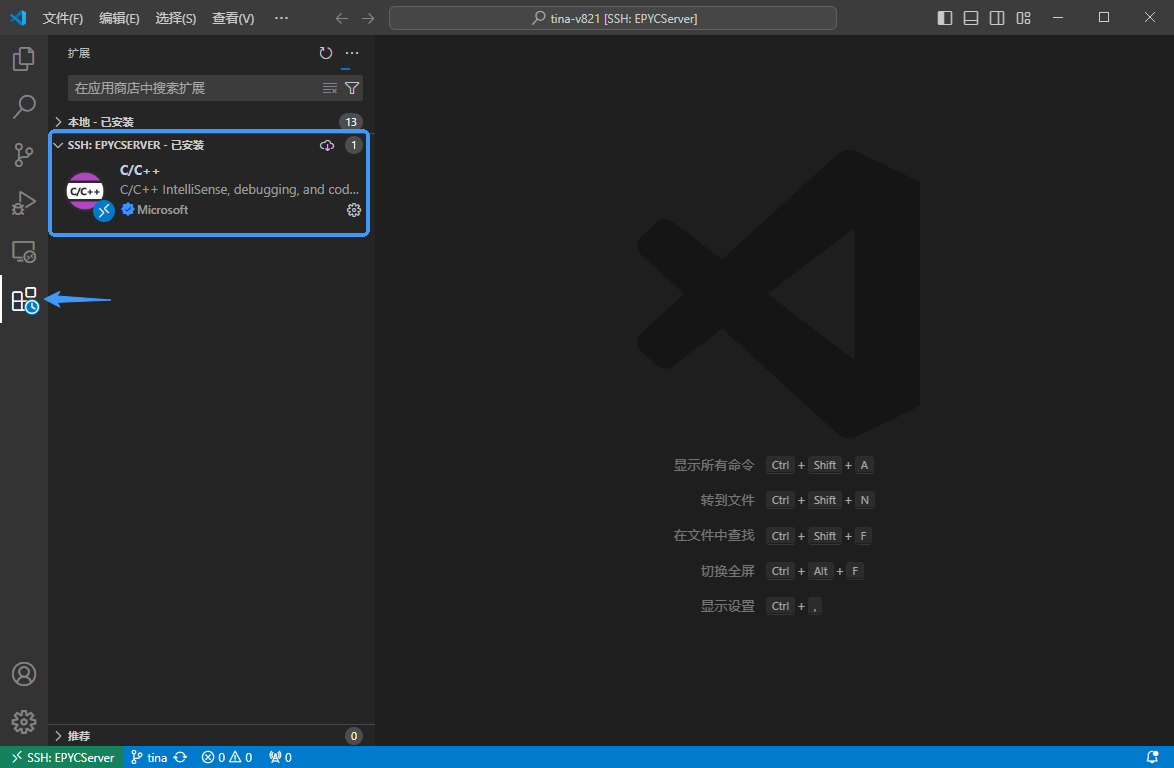Click the tina branch in status bar
The height and width of the screenshot is (768, 1174).
[150, 757]
